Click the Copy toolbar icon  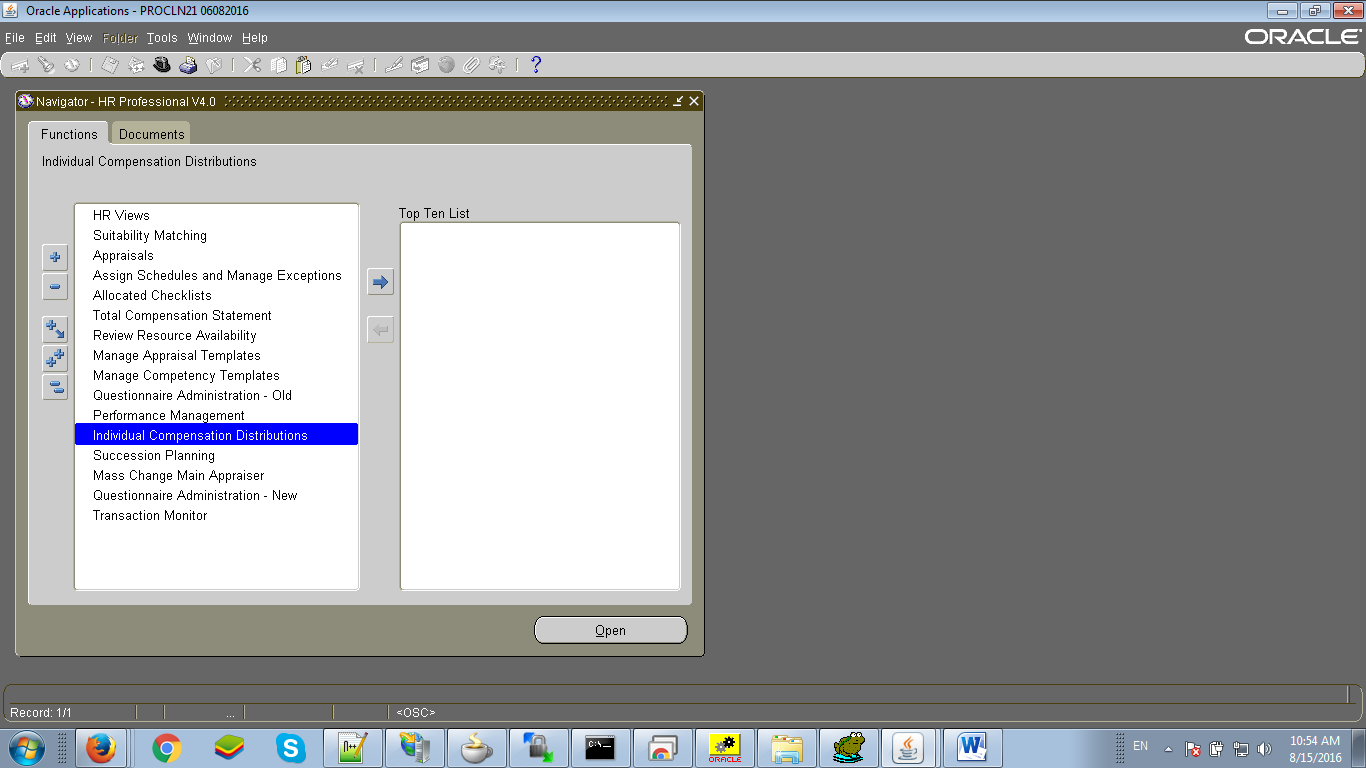(x=278, y=65)
